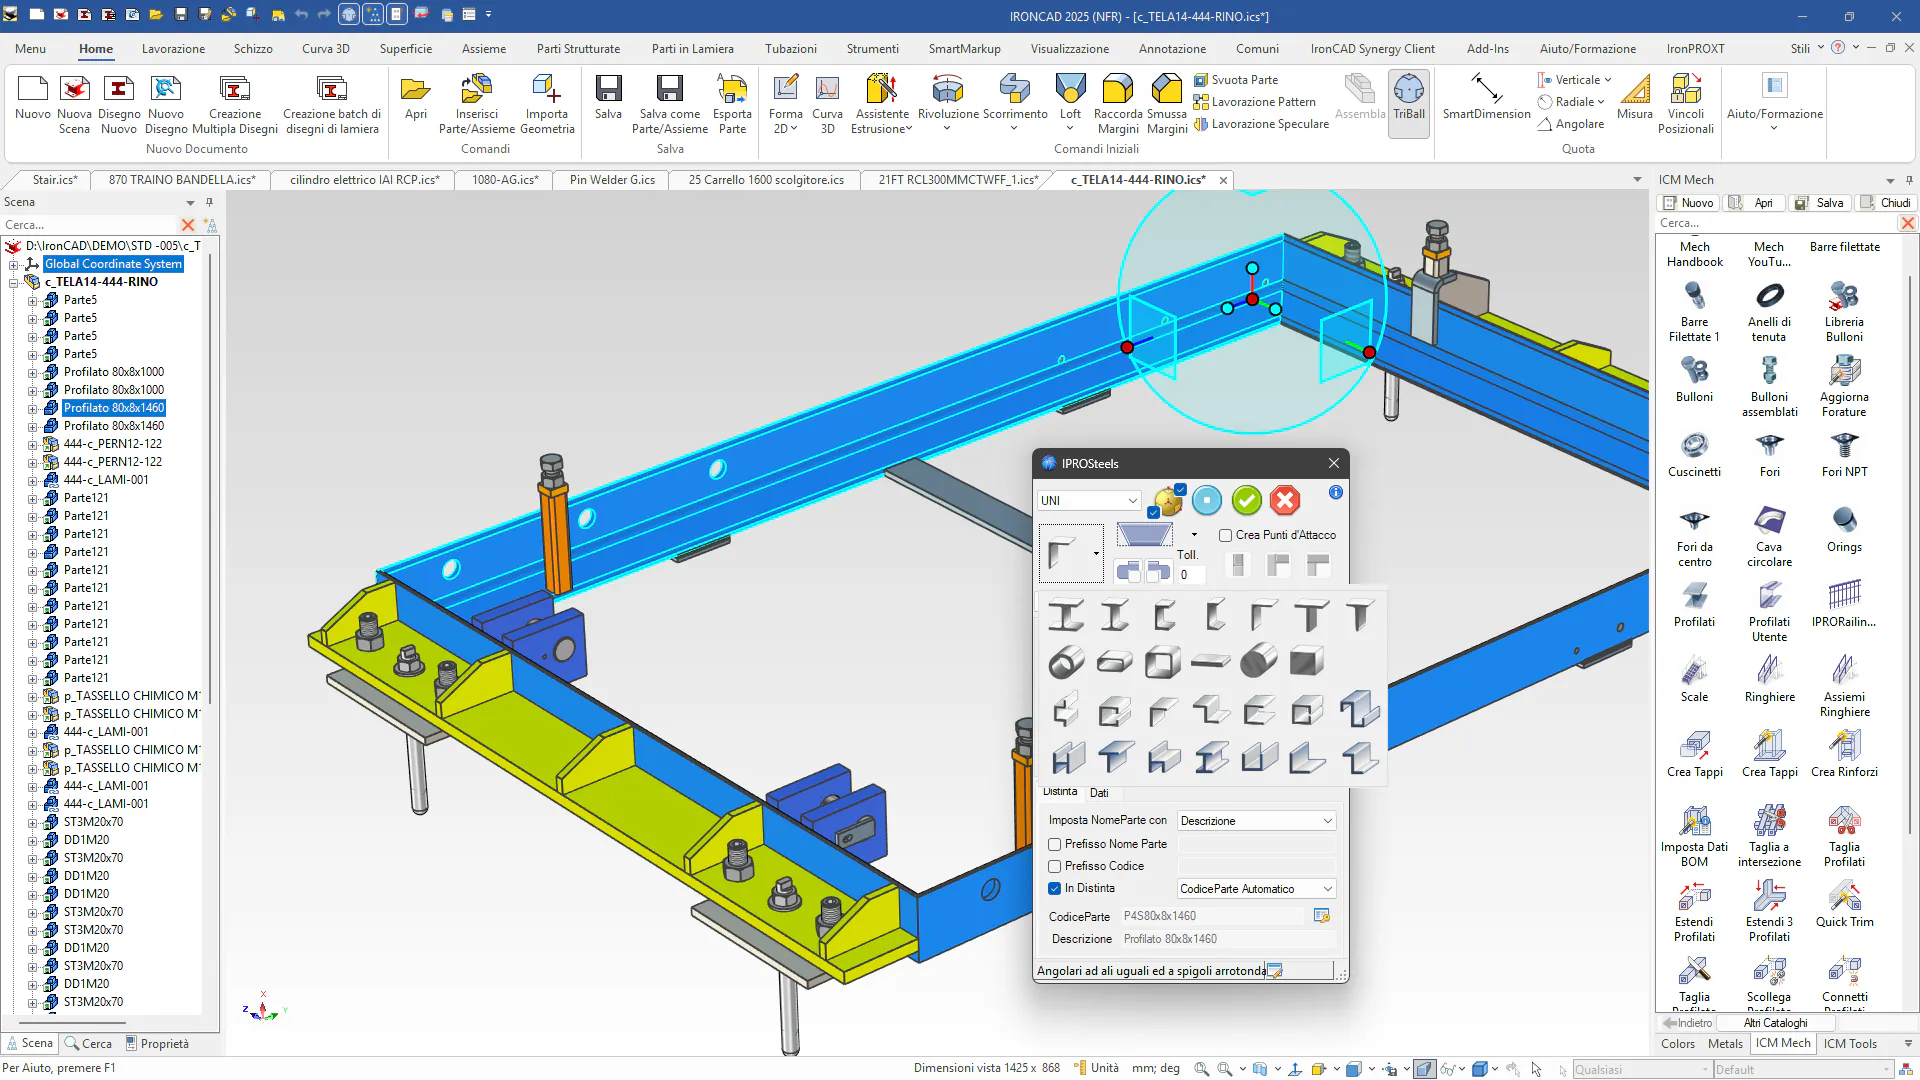Expand the Profilato 80x8x1460 tree node
Screen dimensions: 1920x1080
tap(32, 408)
